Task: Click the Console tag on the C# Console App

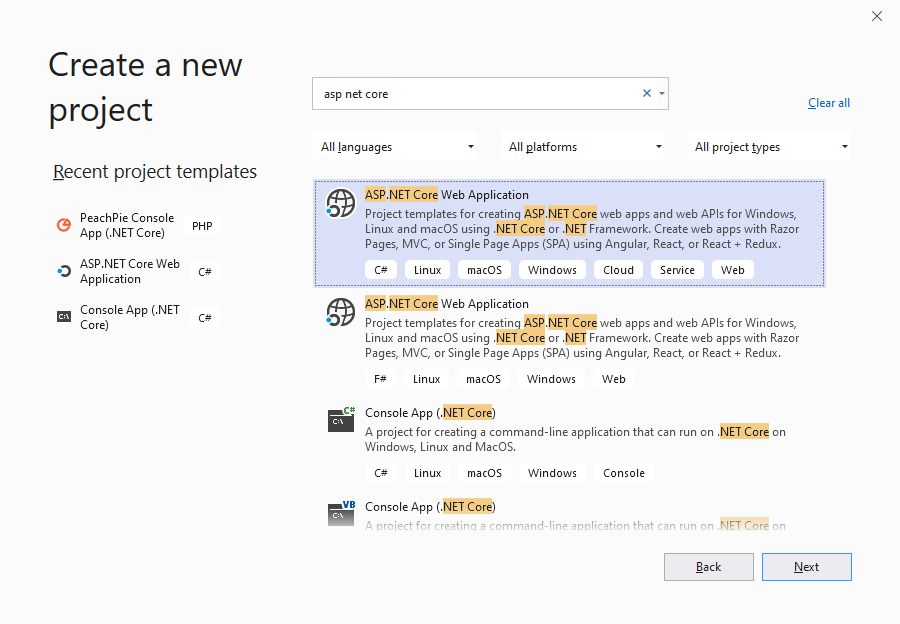Action: coord(624,473)
